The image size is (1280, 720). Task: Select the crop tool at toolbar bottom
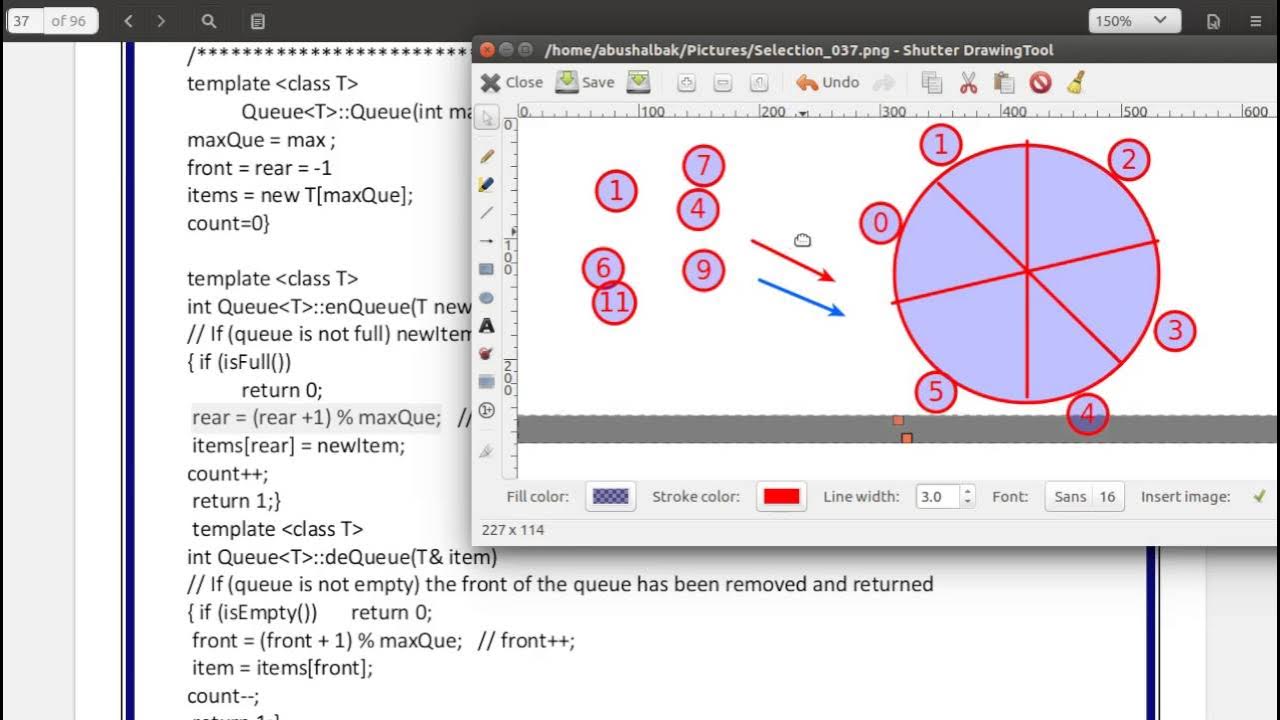click(487, 451)
